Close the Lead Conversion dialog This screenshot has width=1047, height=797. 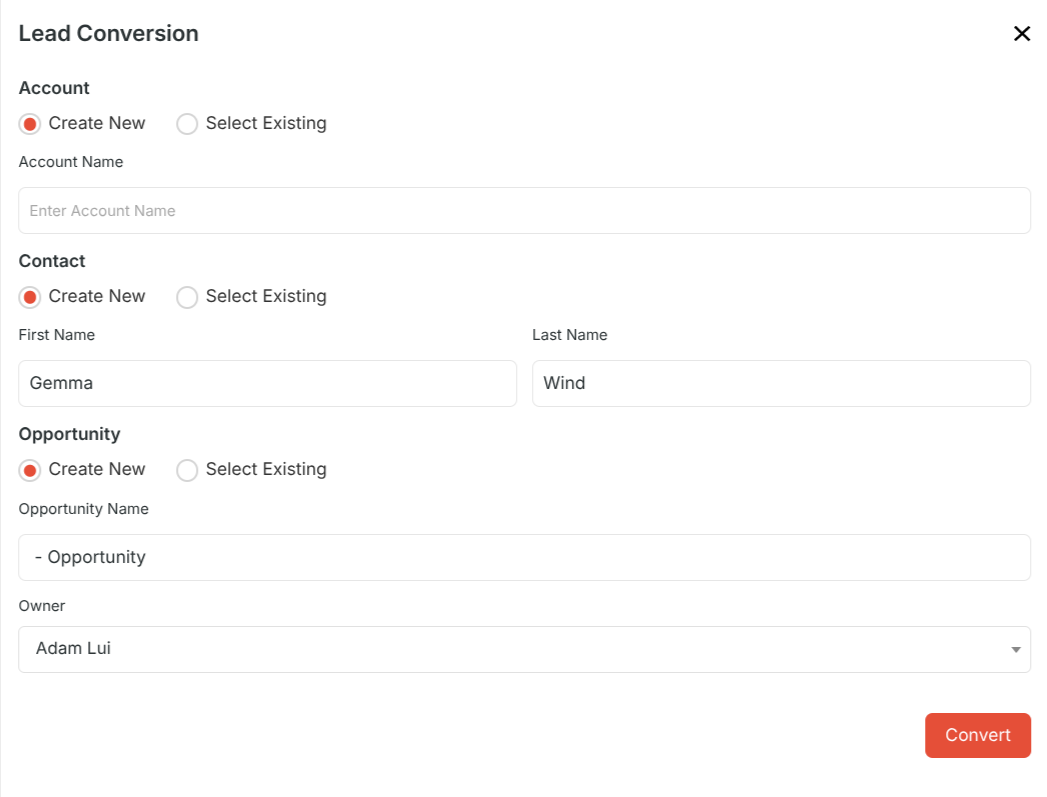(x=1022, y=33)
